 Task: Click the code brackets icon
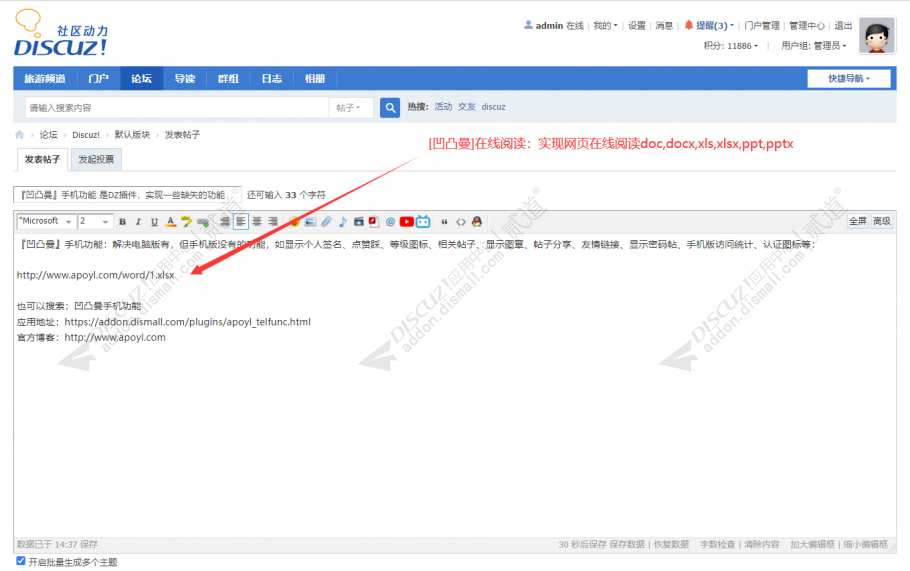tap(461, 222)
